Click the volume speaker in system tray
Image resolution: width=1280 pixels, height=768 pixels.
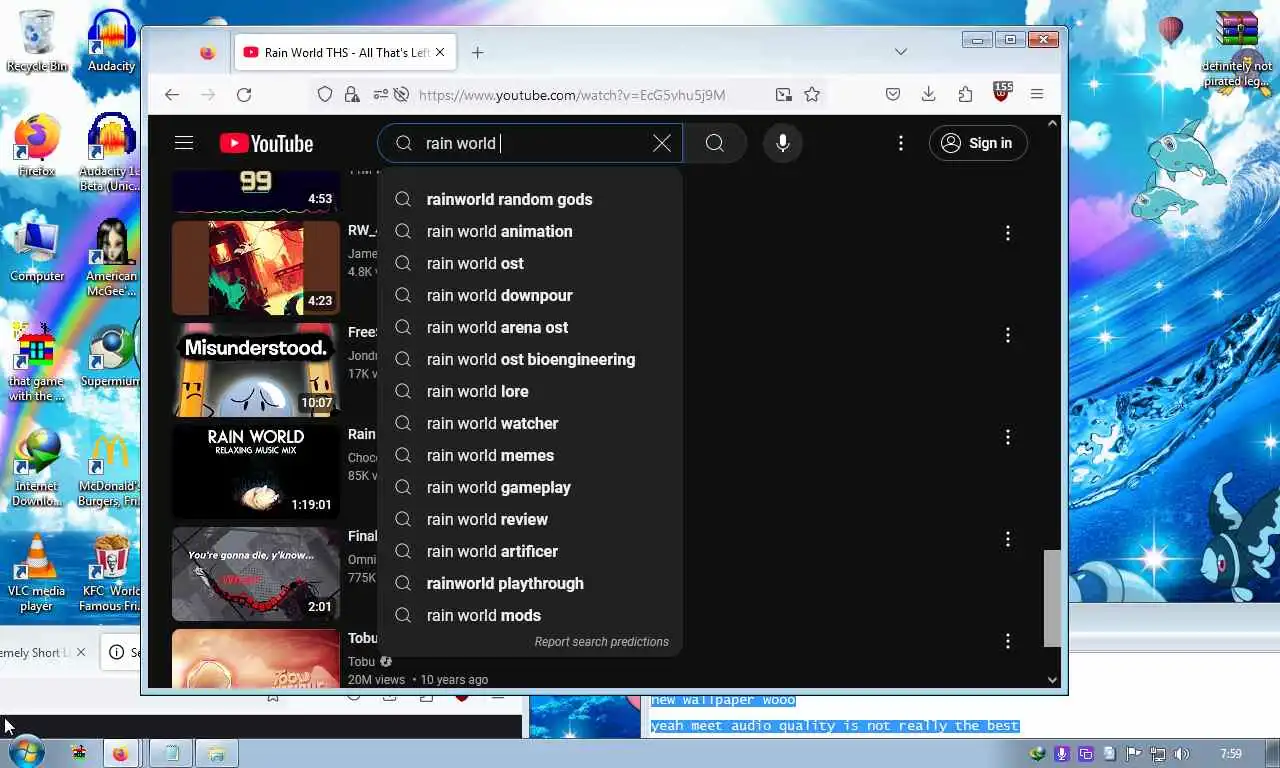point(1182,754)
